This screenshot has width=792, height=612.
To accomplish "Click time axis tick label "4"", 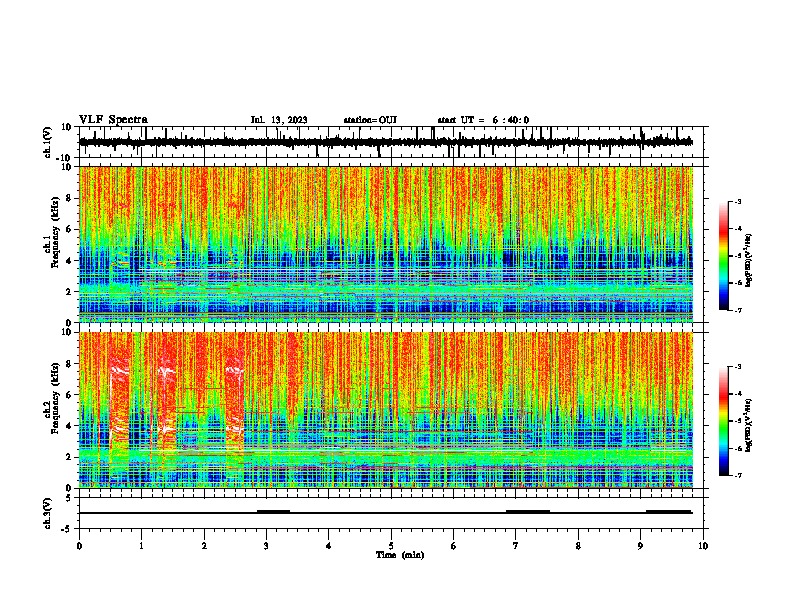I will click(x=328, y=546).
